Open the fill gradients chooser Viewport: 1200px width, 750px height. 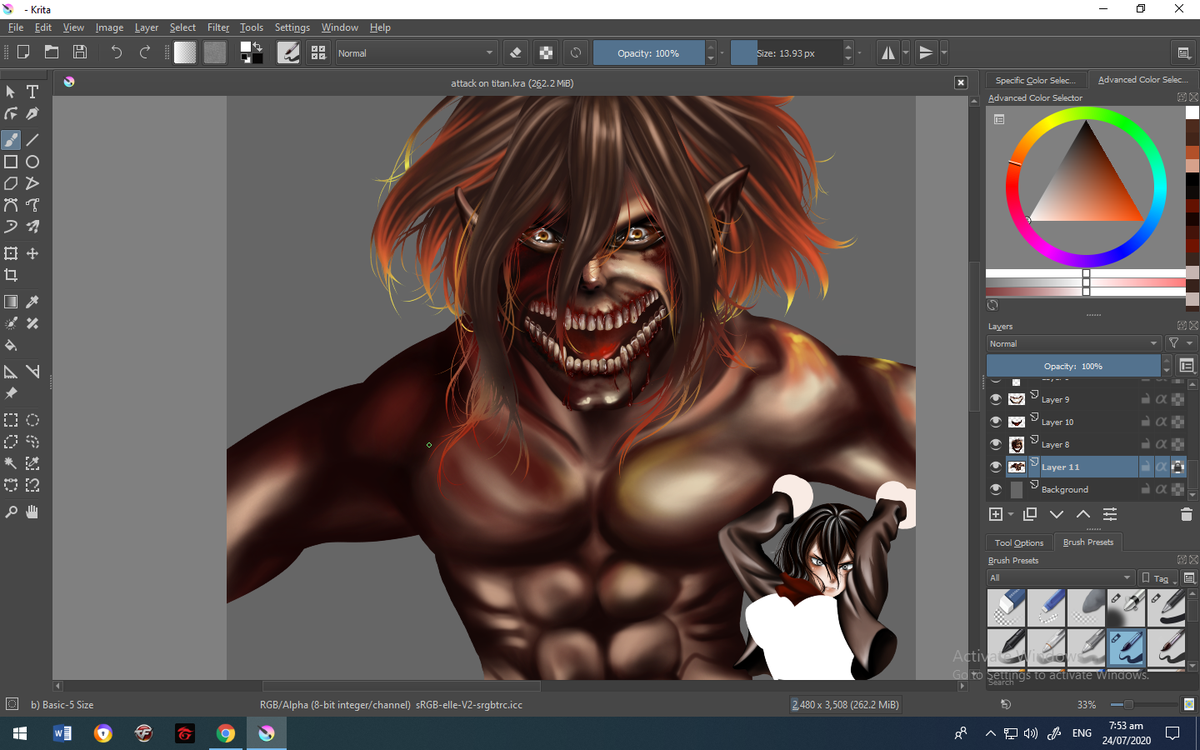click(185, 52)
